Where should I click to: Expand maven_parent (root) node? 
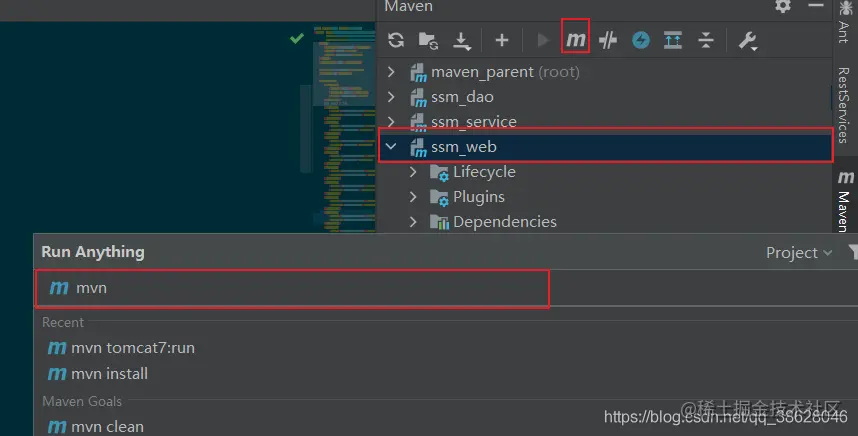click(x=391, y=72)
